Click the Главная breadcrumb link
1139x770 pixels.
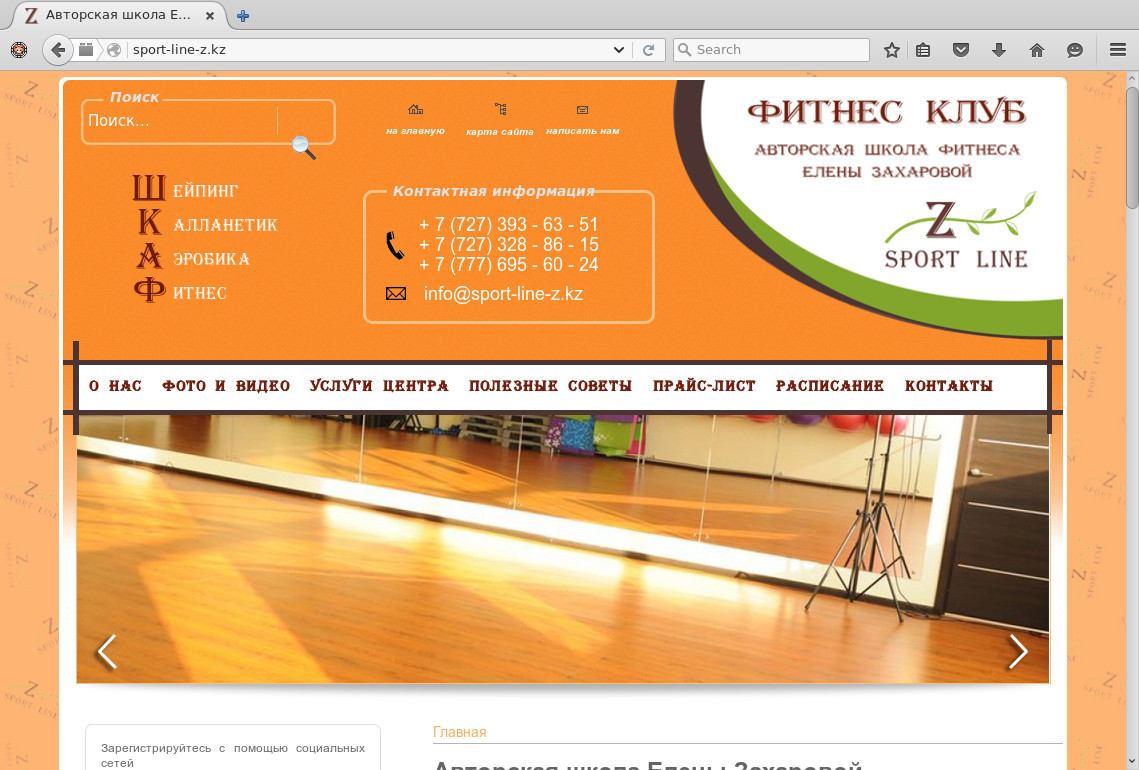click(x=460, y=732)
